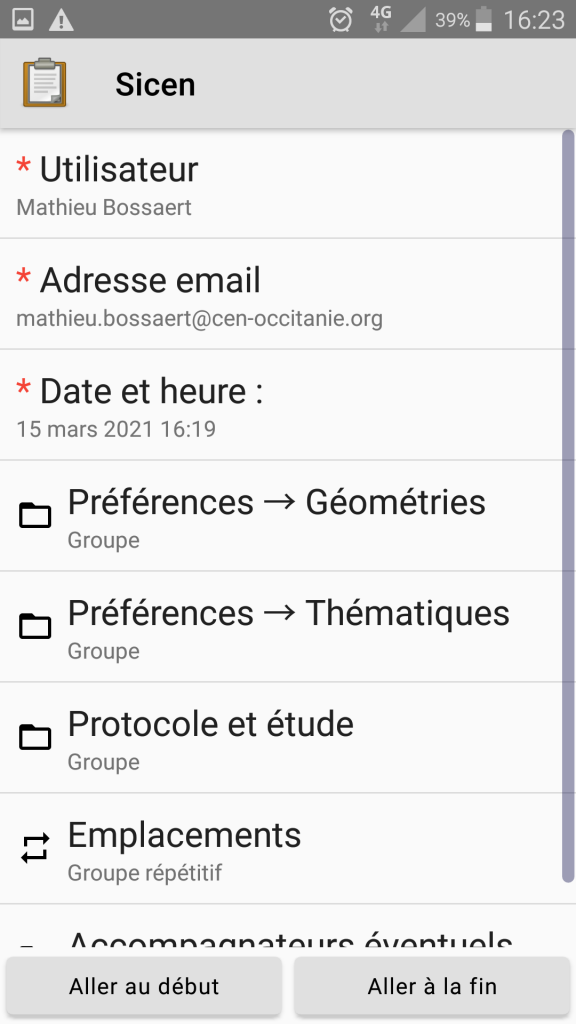Tap the 4G signal indicator
Image resolution: width=576 pixels, height=1024 pixels.
(x=380, y=19)
